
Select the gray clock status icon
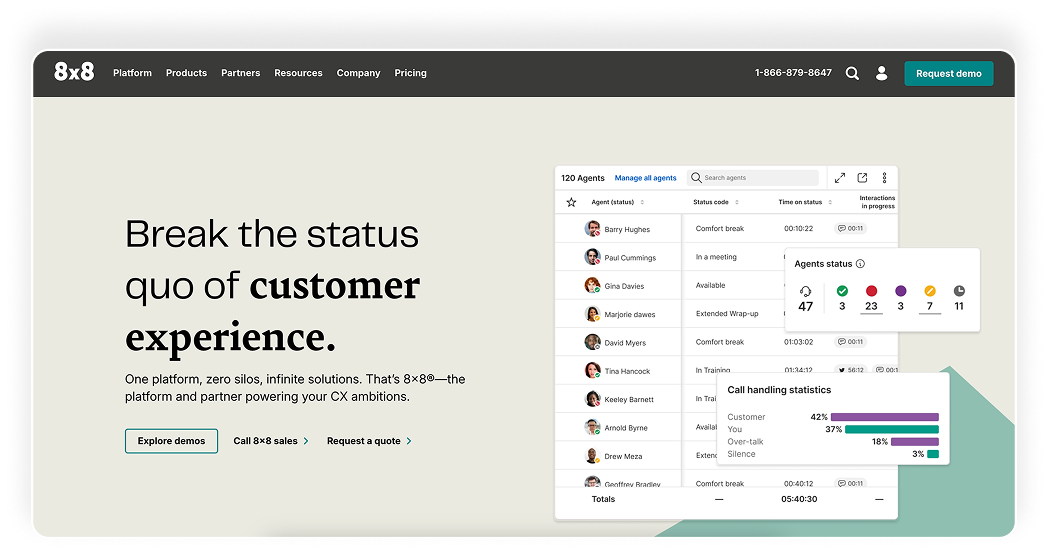pos(959,291)
